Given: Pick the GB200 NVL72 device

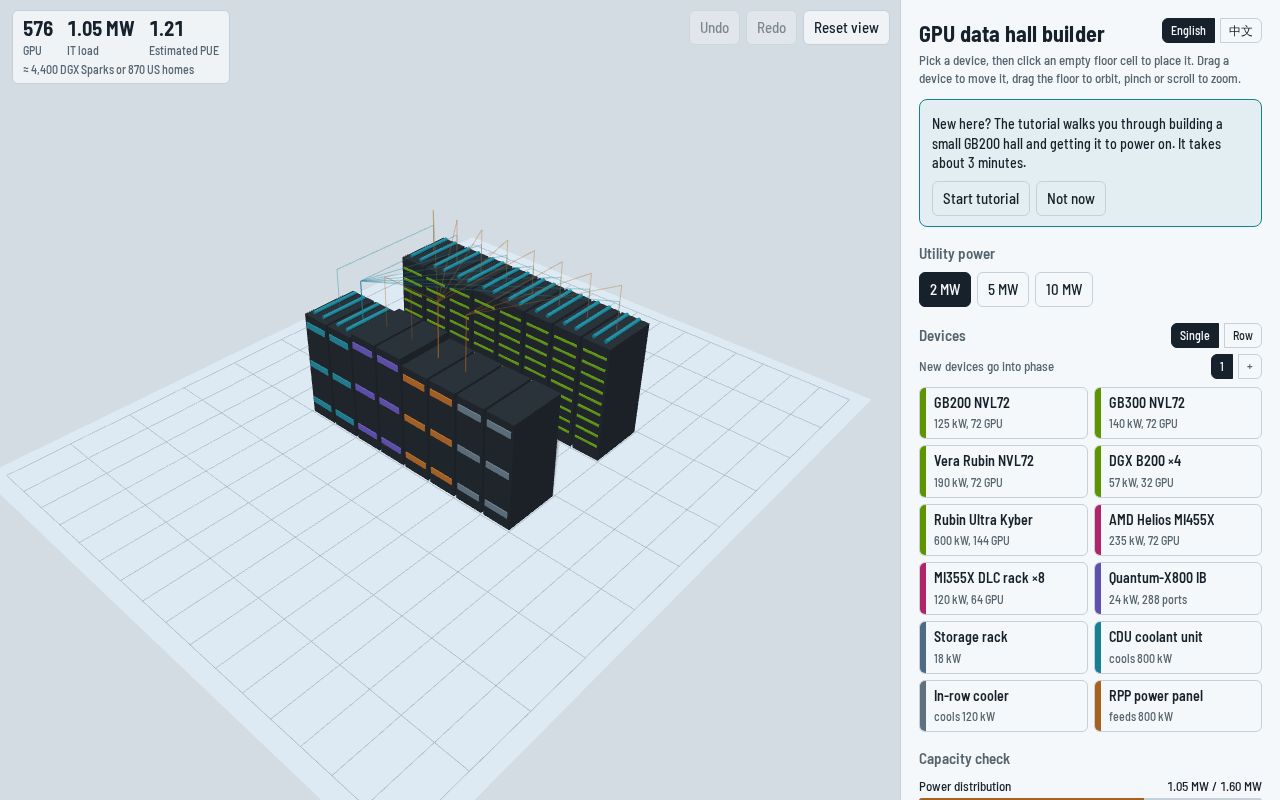Looking at the screenshot, I should click(1003, 413).
